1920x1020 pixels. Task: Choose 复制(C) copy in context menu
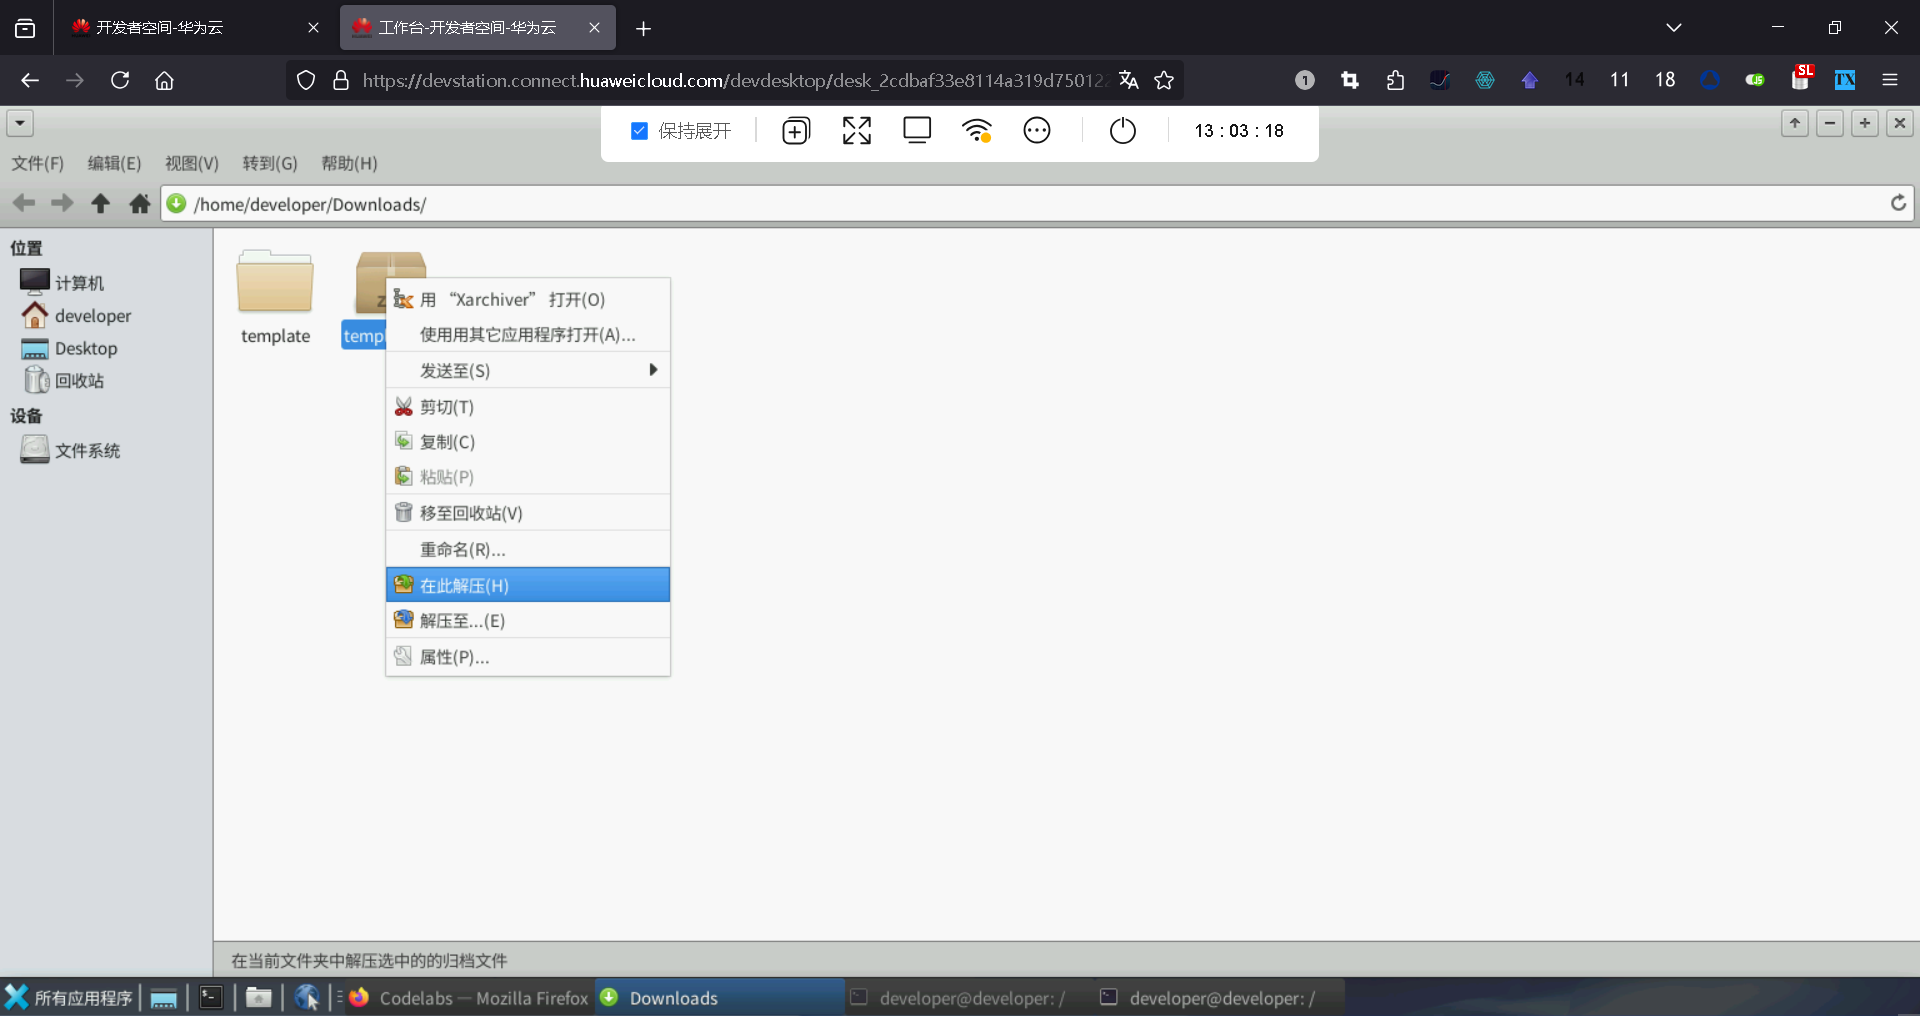528,441
